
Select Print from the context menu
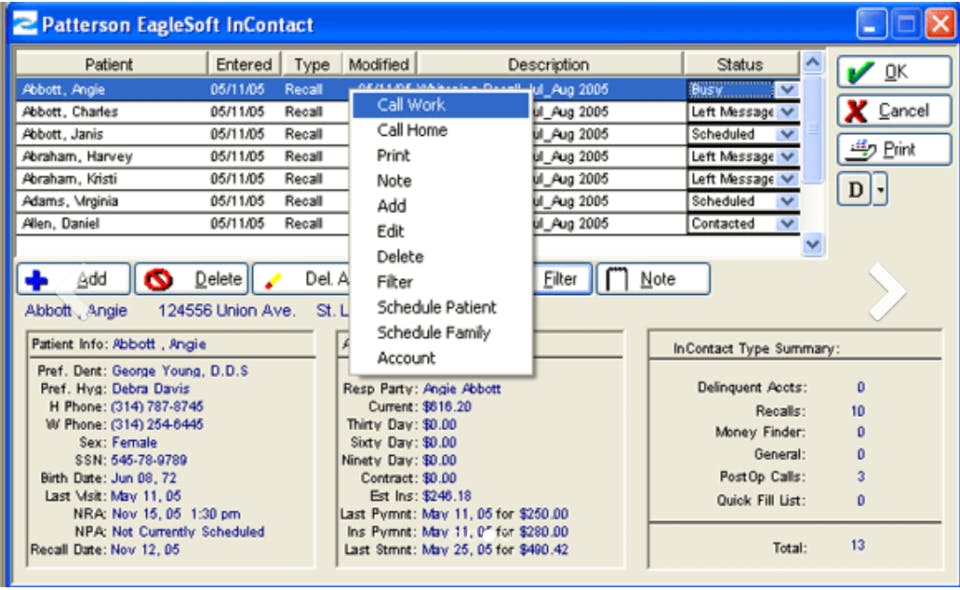[440, 155]
